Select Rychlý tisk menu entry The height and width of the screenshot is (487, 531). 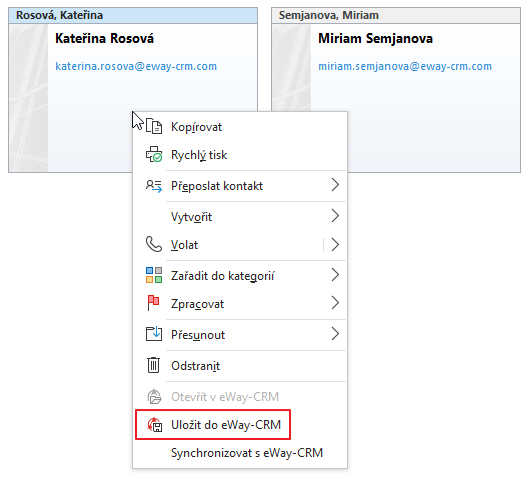click(240, 155)
